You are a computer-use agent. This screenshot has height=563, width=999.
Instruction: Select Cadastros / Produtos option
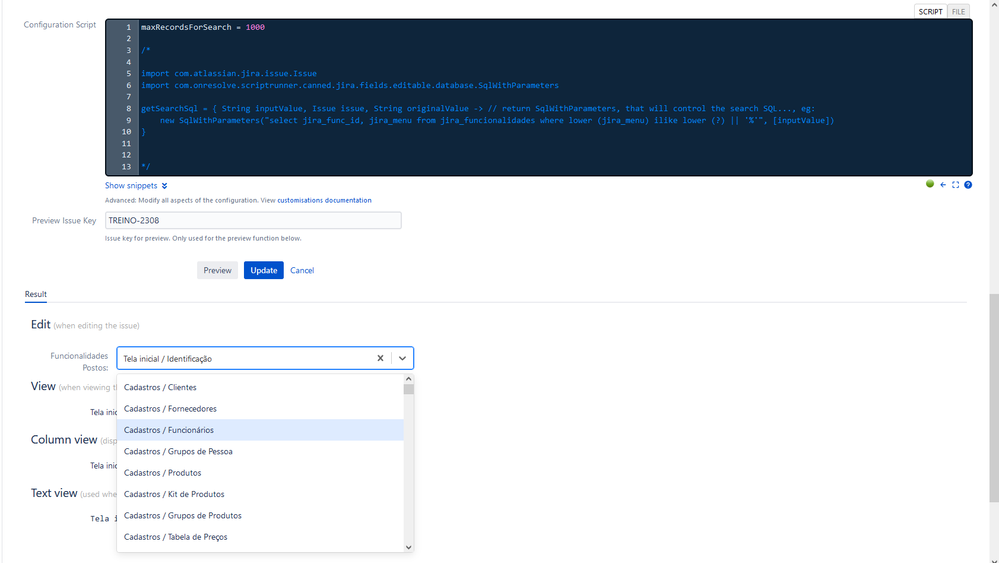point(260,473)
